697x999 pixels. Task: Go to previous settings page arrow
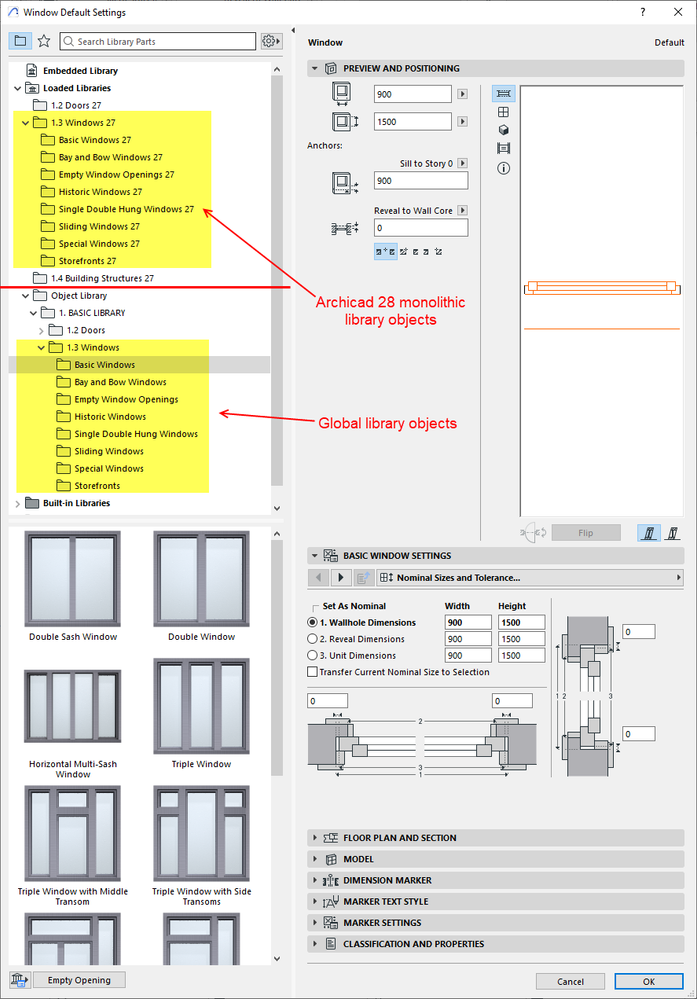(319, 577)
